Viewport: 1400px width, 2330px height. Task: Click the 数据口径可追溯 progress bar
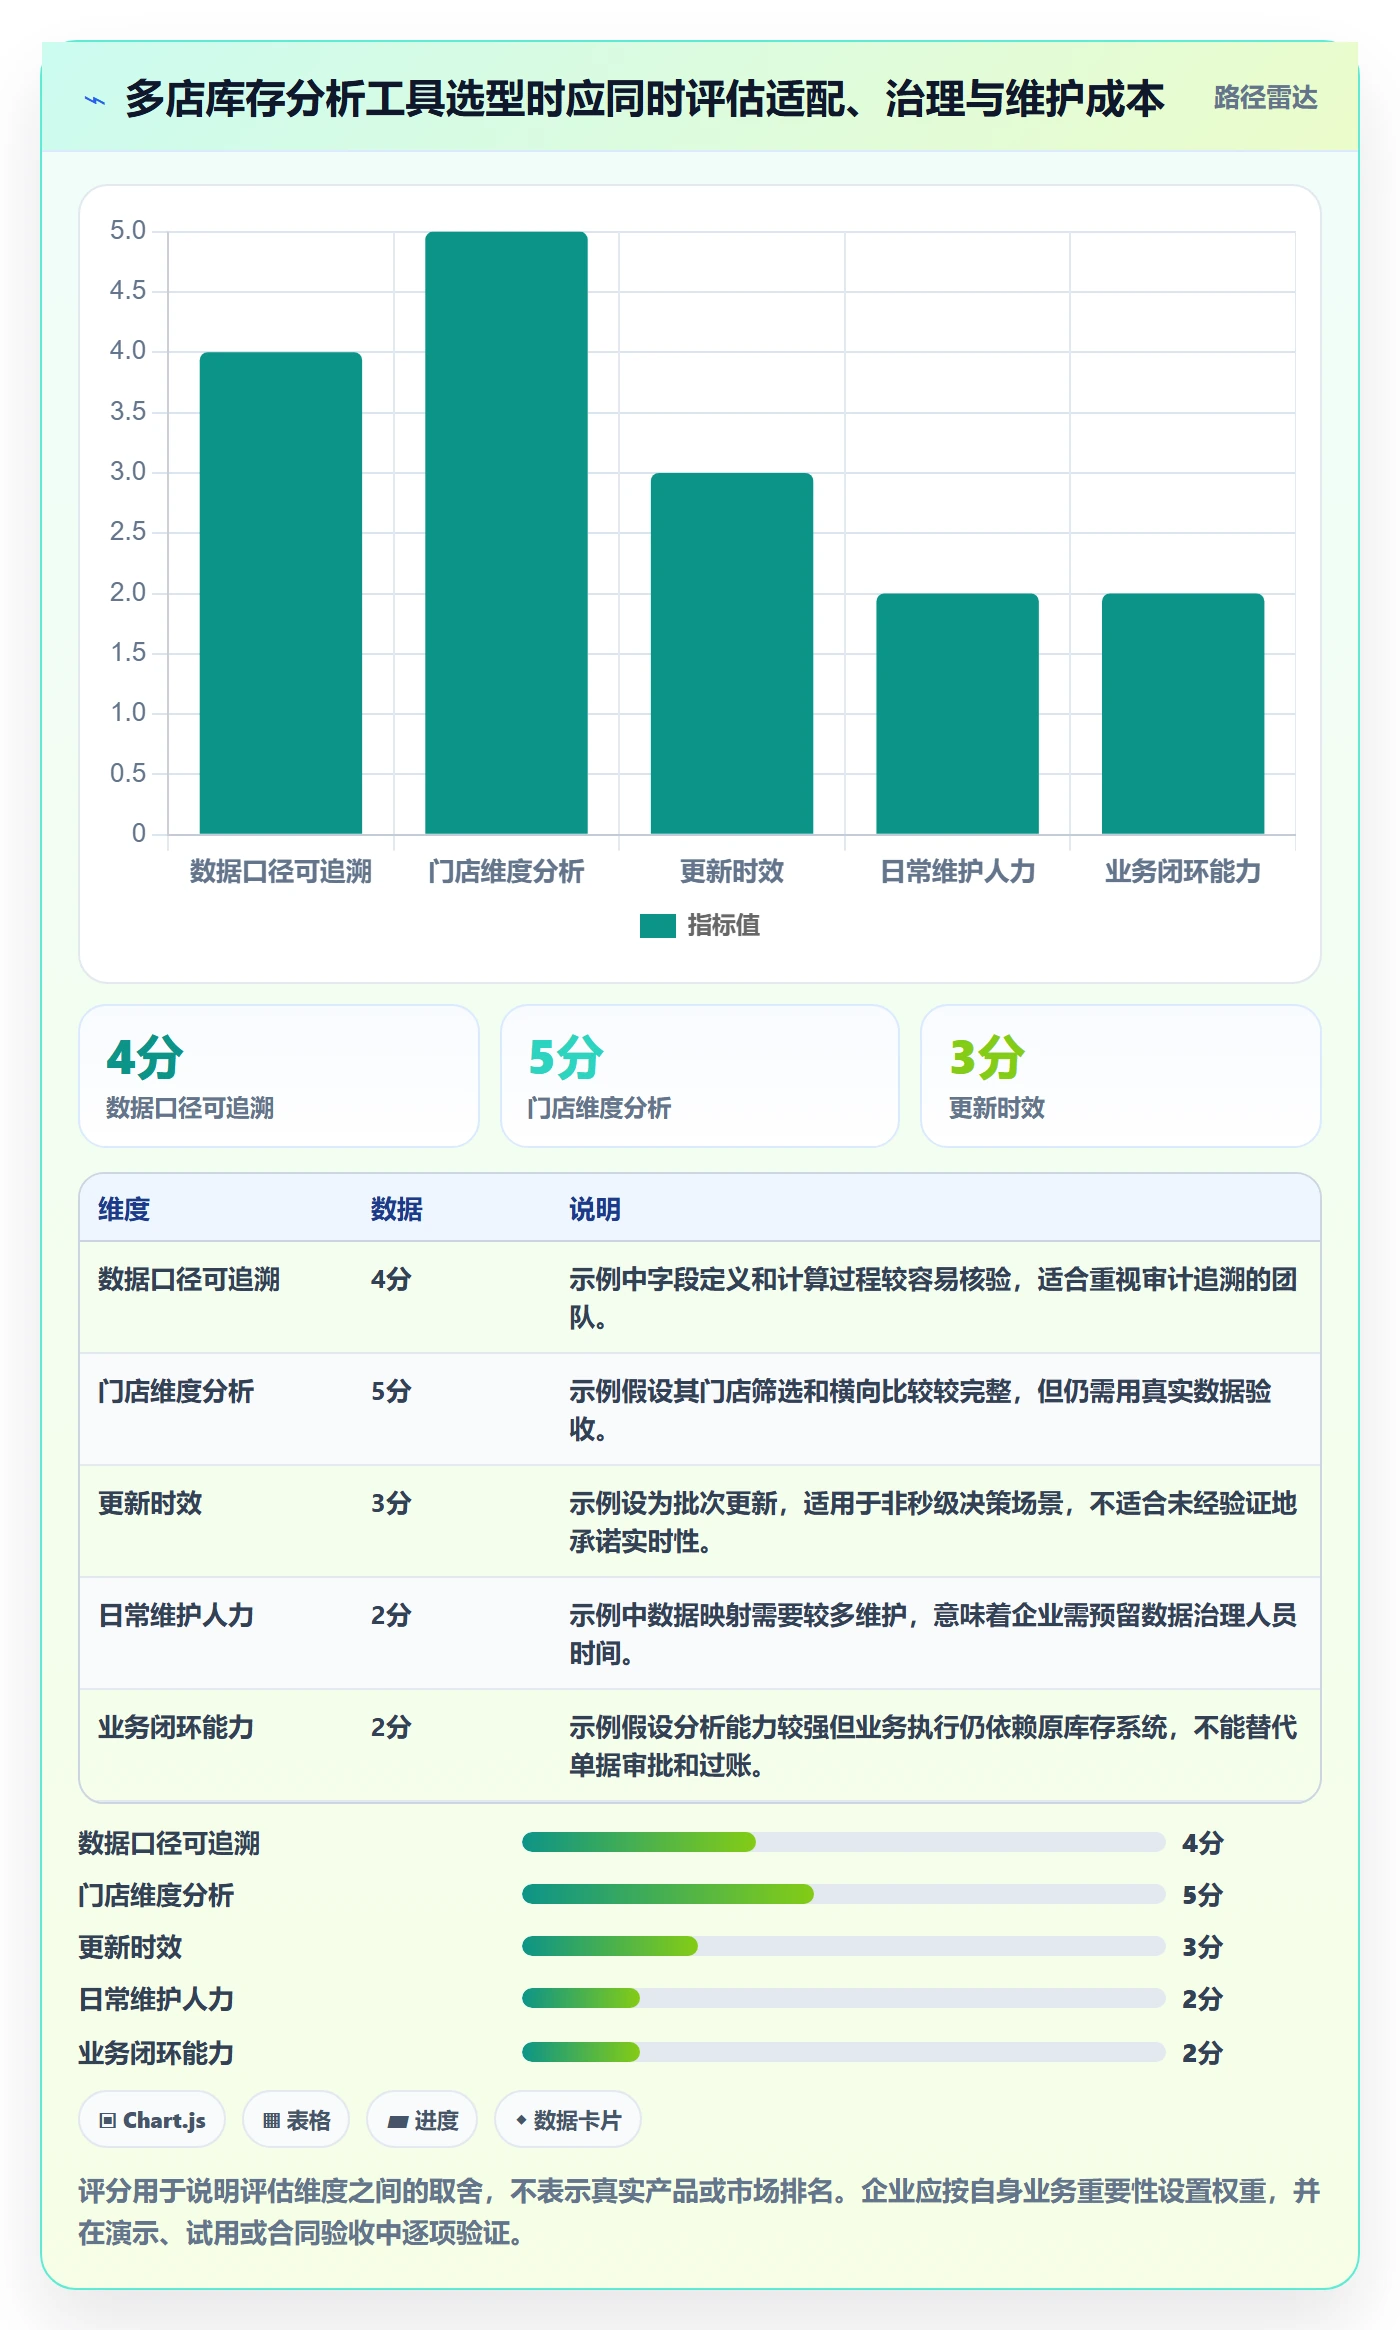tap(844, 1842)
